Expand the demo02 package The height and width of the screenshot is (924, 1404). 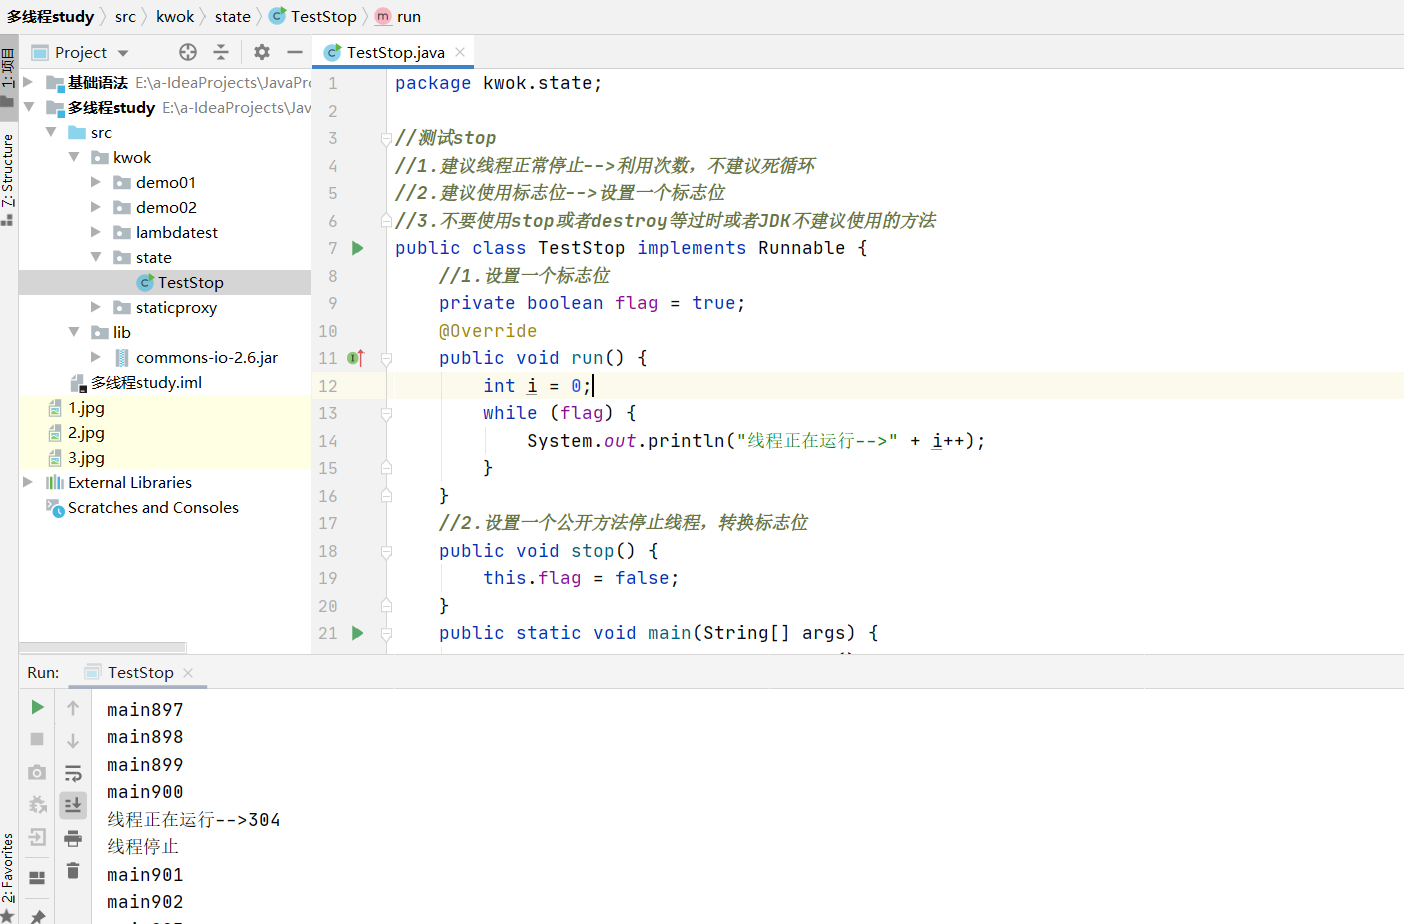pyautogui.click(x=96, y=207)
